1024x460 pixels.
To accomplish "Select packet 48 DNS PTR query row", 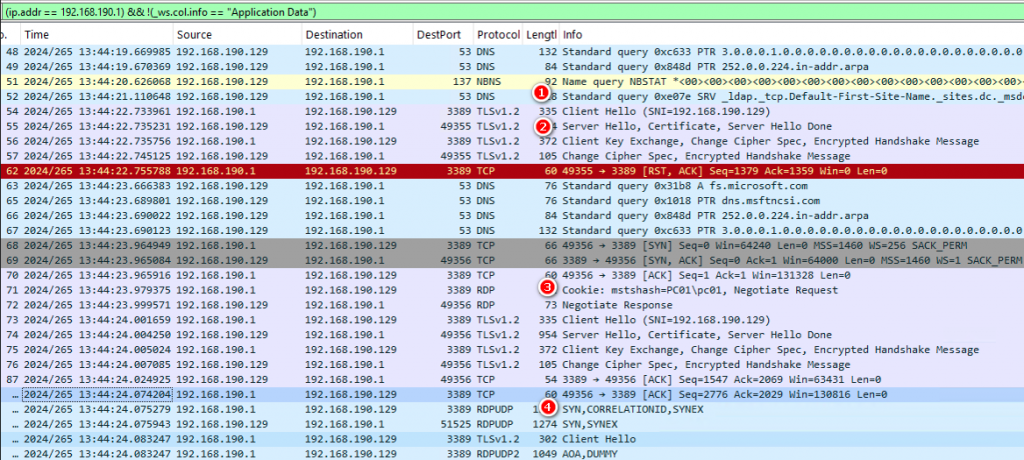I will click(512, 51).
